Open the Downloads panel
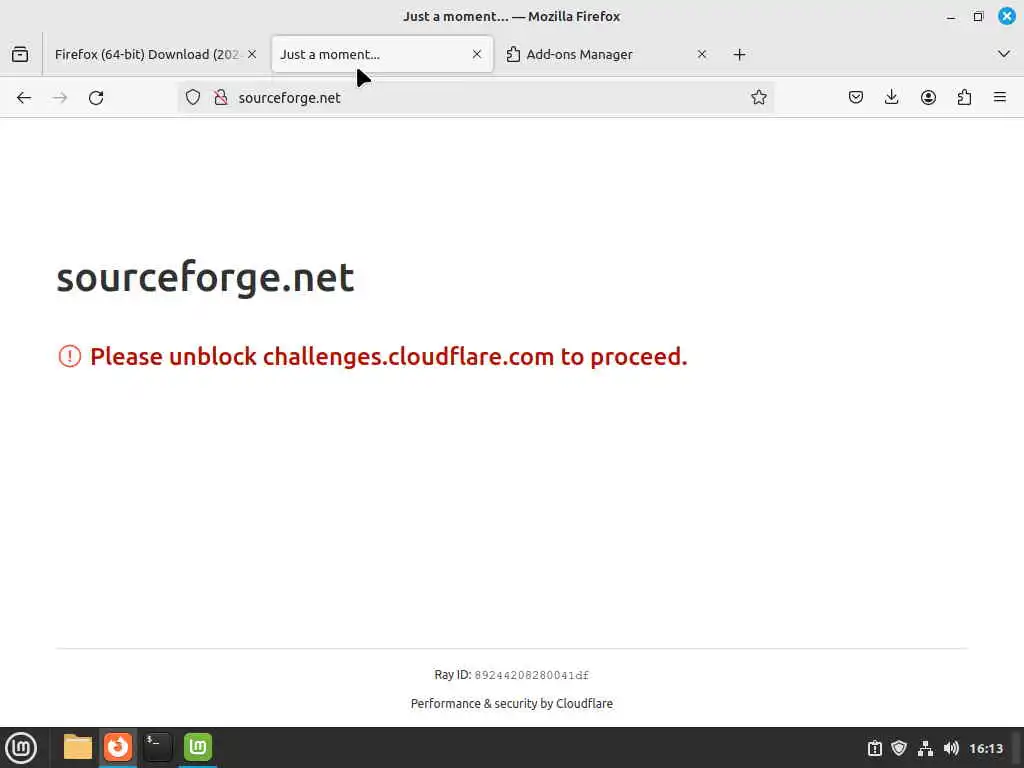This screenshot has width=1024, height=768. tap(891, 97)
